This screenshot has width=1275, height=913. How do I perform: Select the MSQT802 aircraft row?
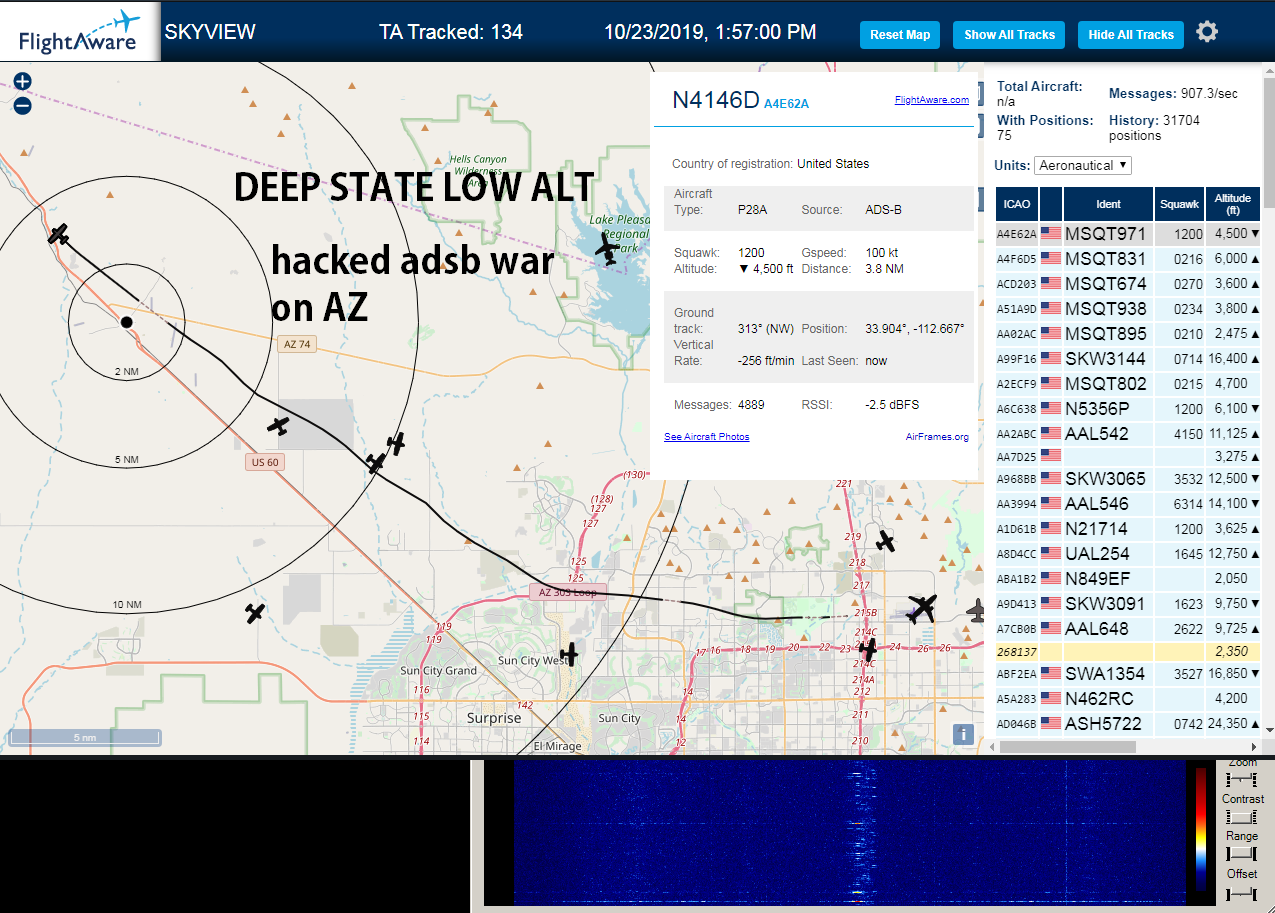pyautogui.click(x=1128, y=383)
